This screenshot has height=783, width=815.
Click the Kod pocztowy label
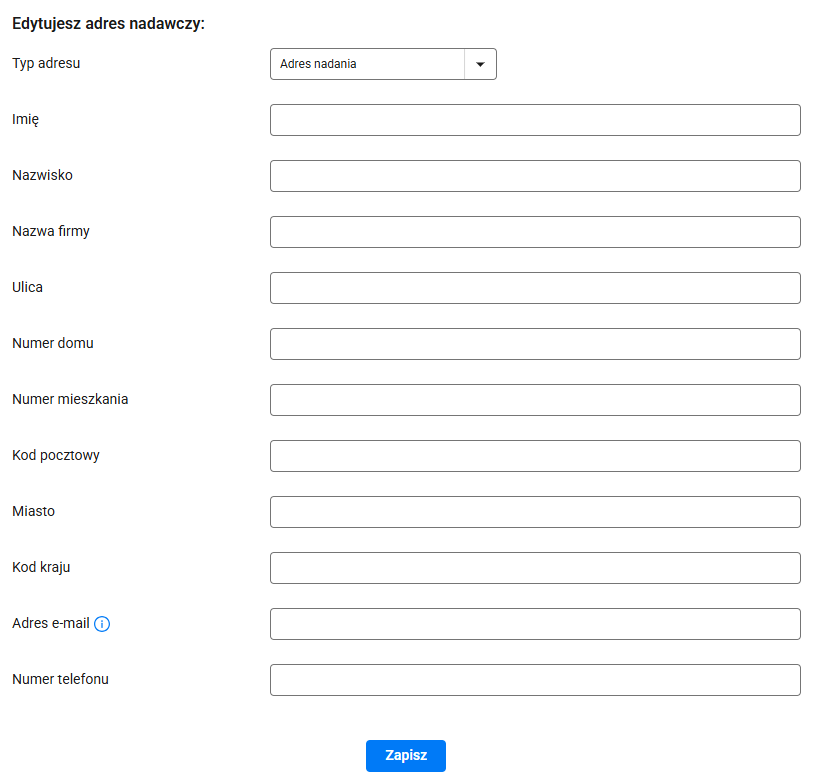(x=56, y=455)
